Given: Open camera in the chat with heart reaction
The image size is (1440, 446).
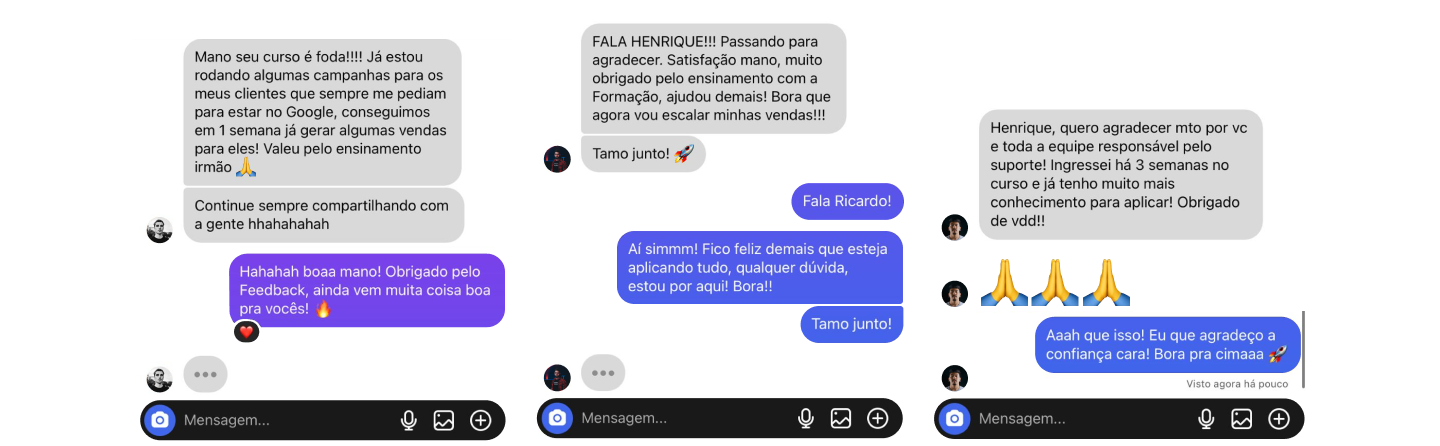Looking at the screenshot, I should point(159,420).
